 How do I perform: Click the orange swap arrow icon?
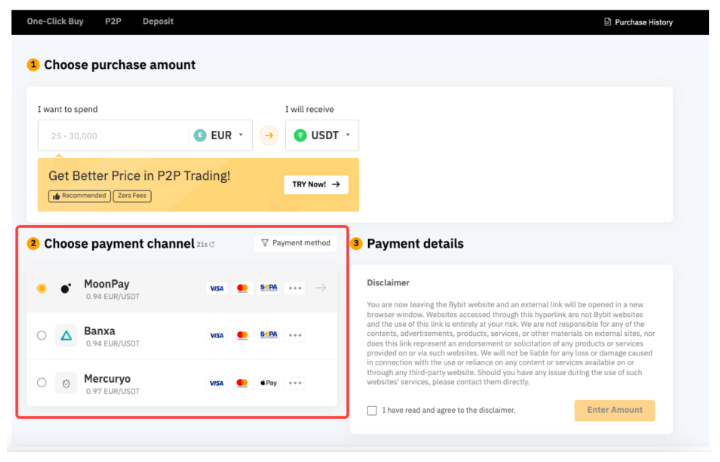[269, 135]
